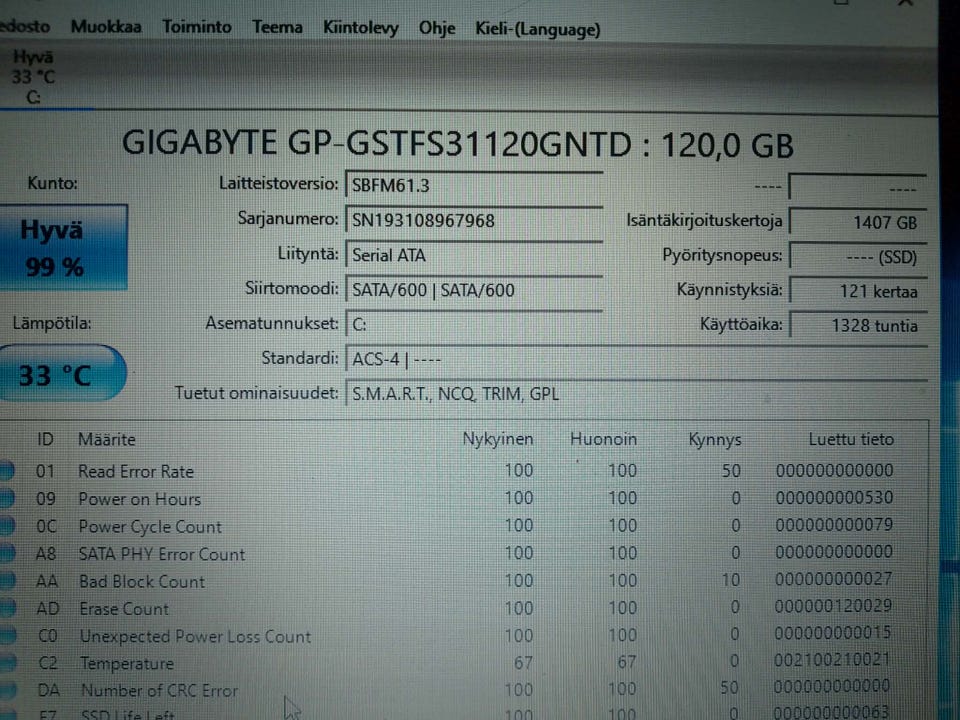Click the Tuetut ominaisuudet field S.M.A.R.T., NCQ, TRIM, GPL
This screenshot has height=720, width=960.
(x=636, y=394)
